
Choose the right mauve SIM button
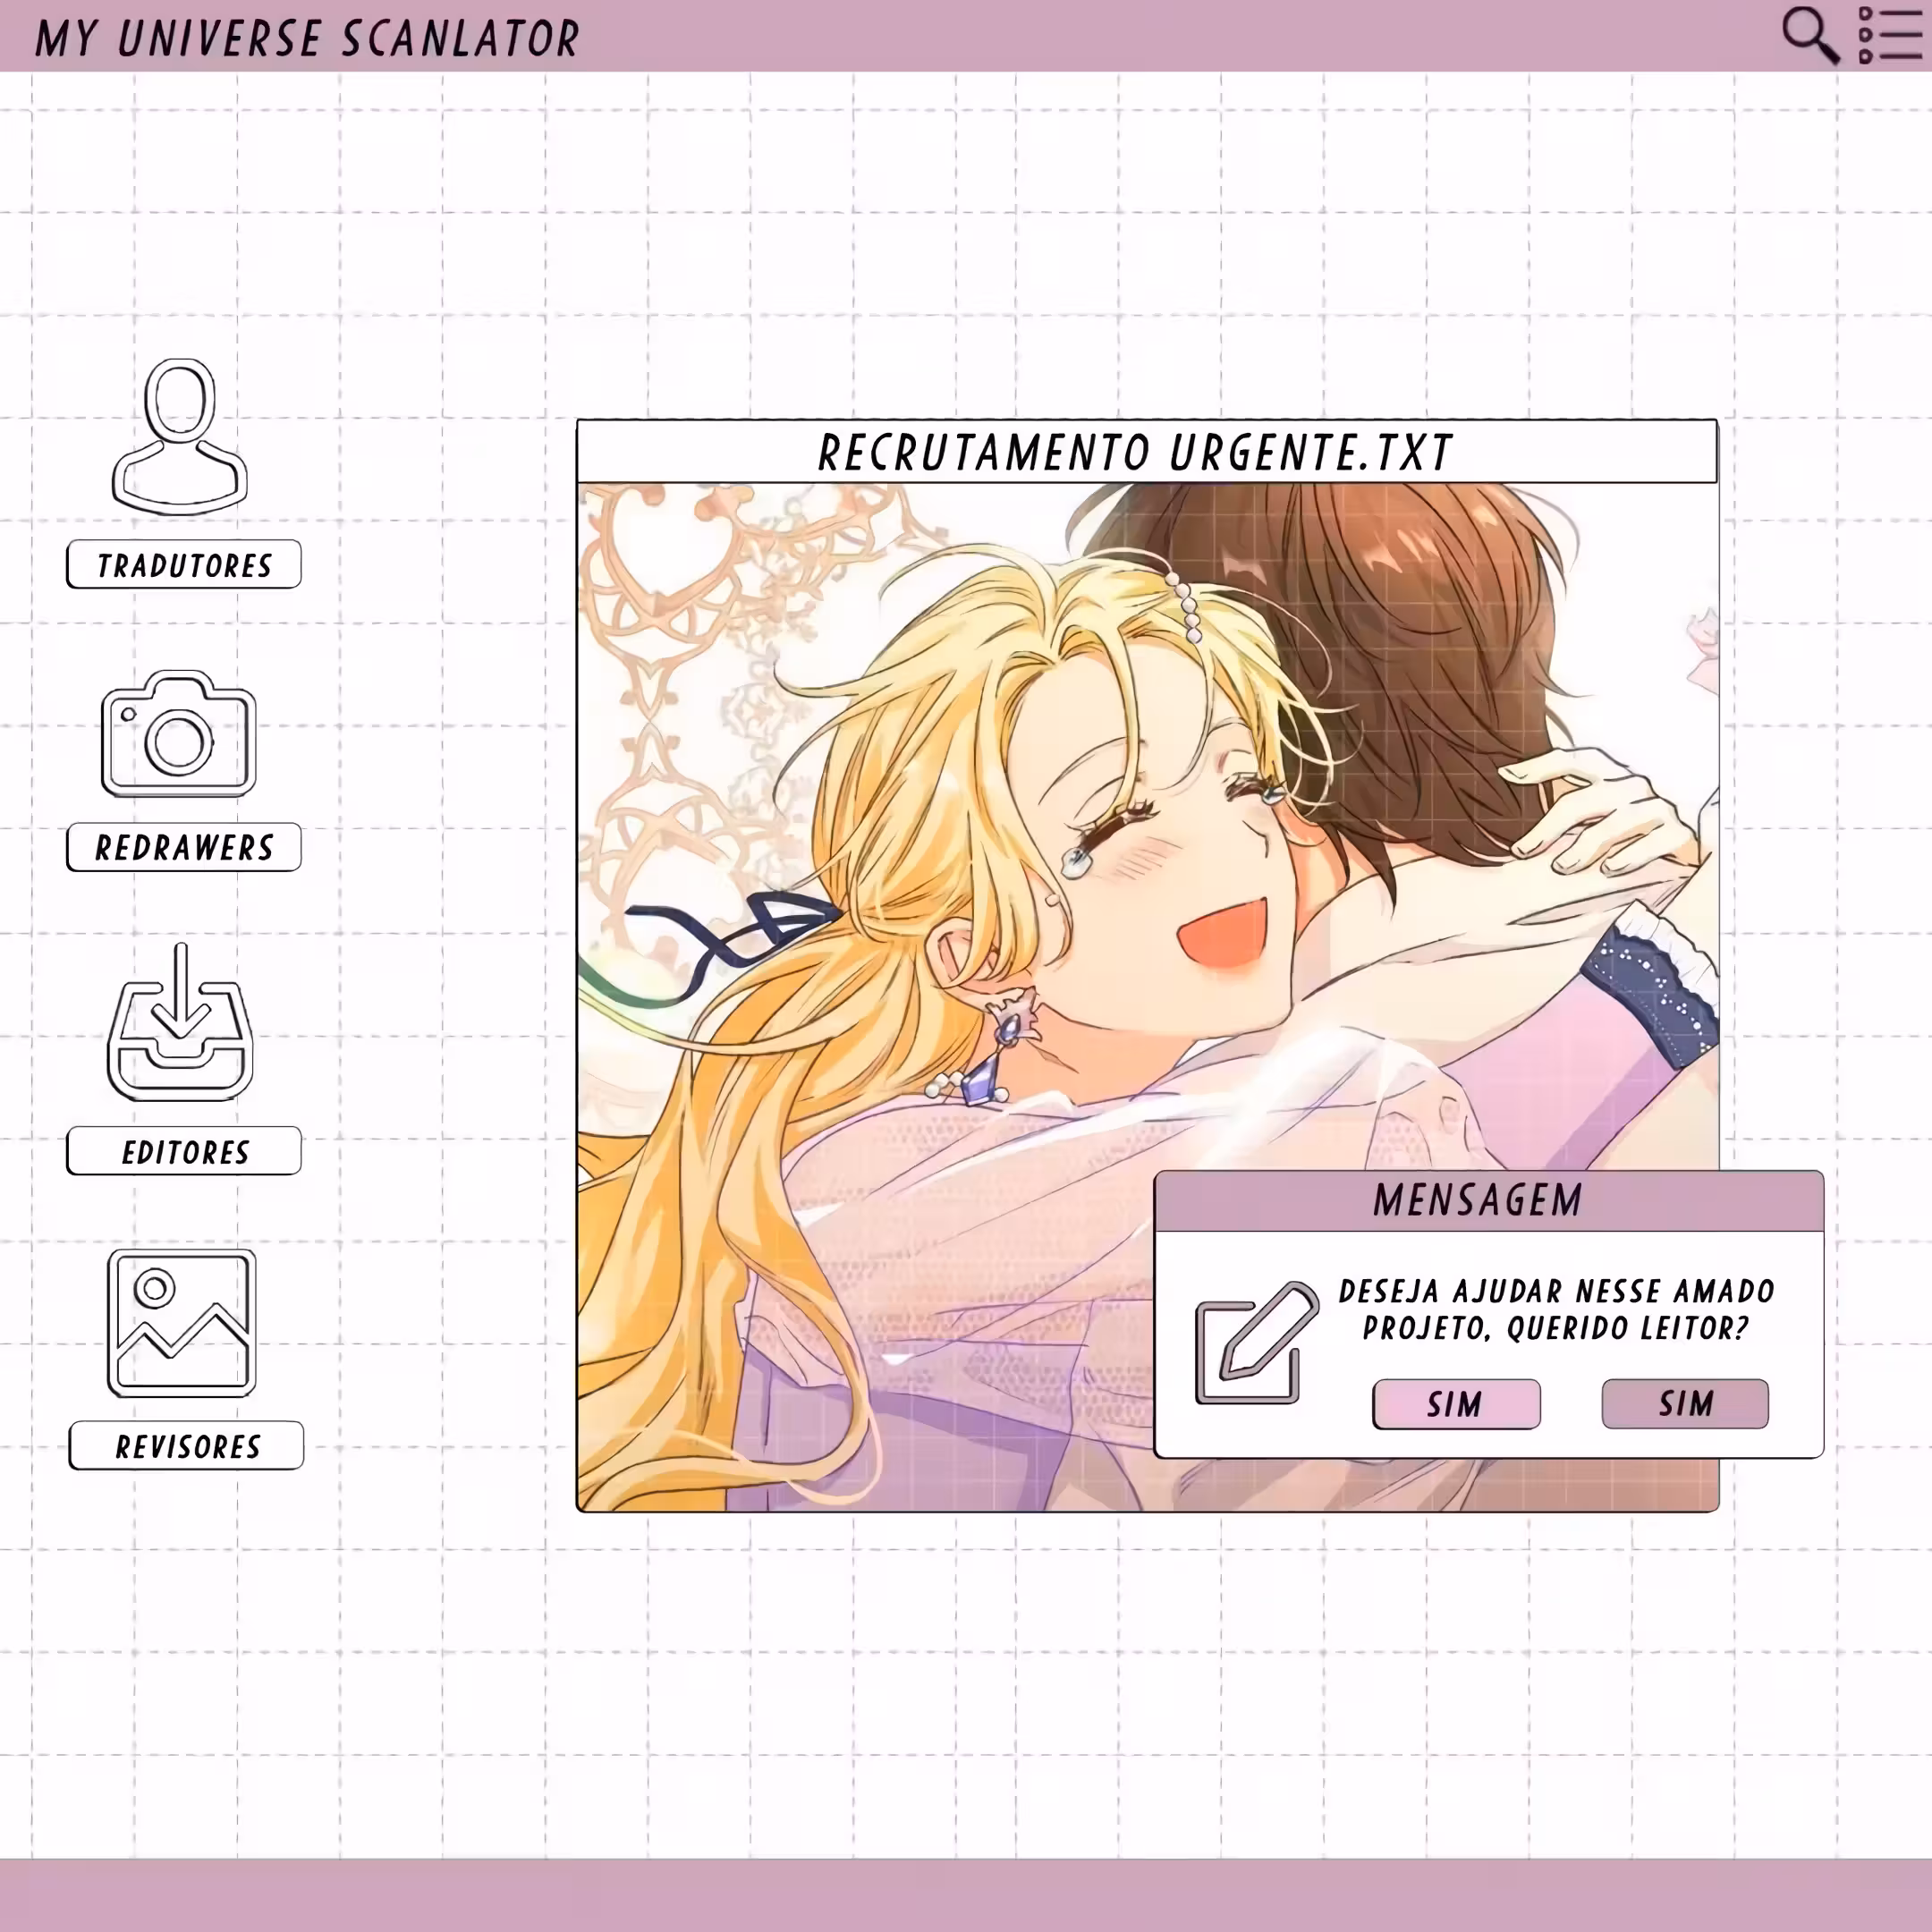click(x=1685, y=1403)
